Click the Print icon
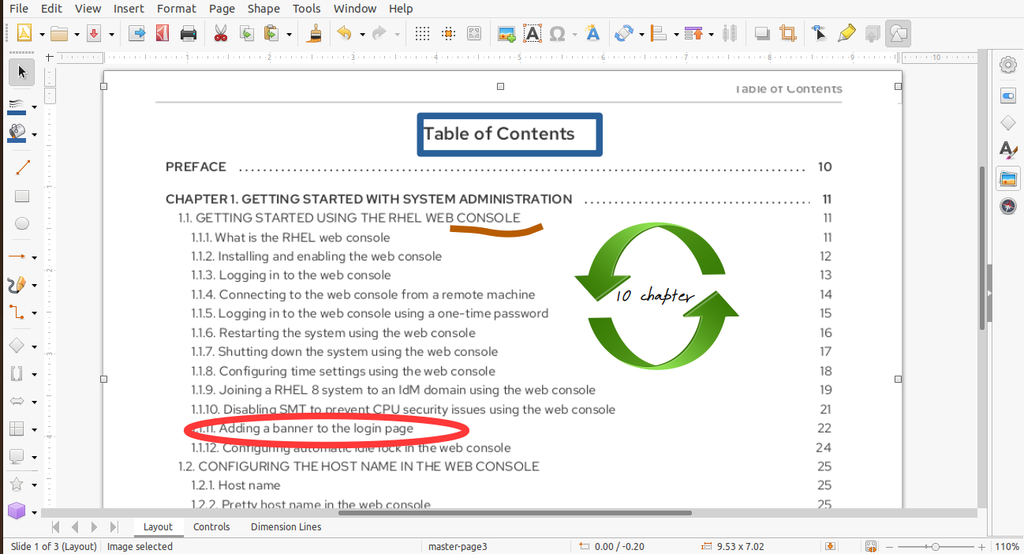1024x554 pixels. pos(188,33)
